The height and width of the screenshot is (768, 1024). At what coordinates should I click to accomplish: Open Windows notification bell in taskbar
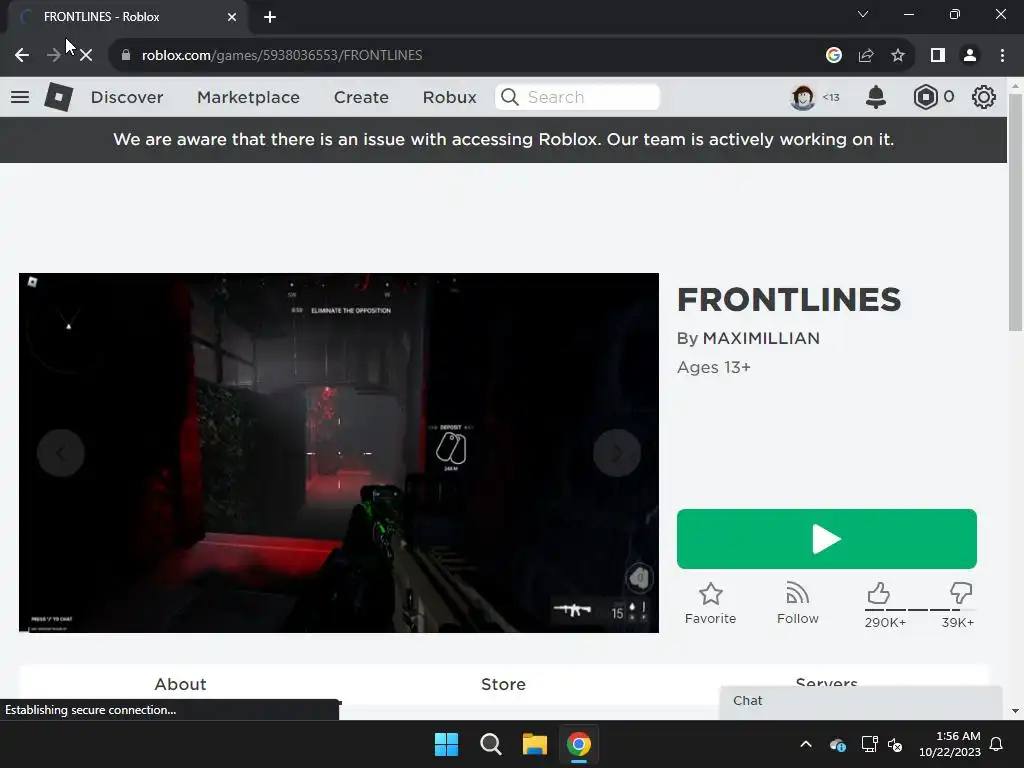point(997,744)
